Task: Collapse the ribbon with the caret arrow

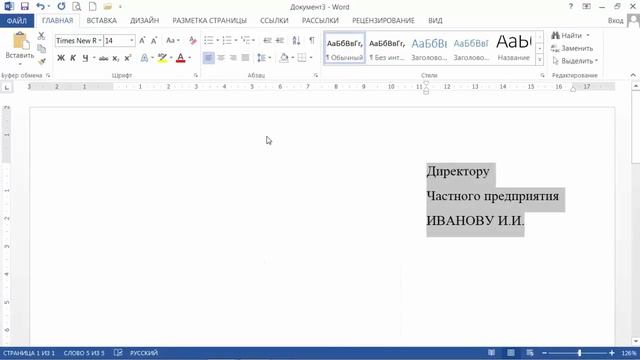Action: click(633, 76)
